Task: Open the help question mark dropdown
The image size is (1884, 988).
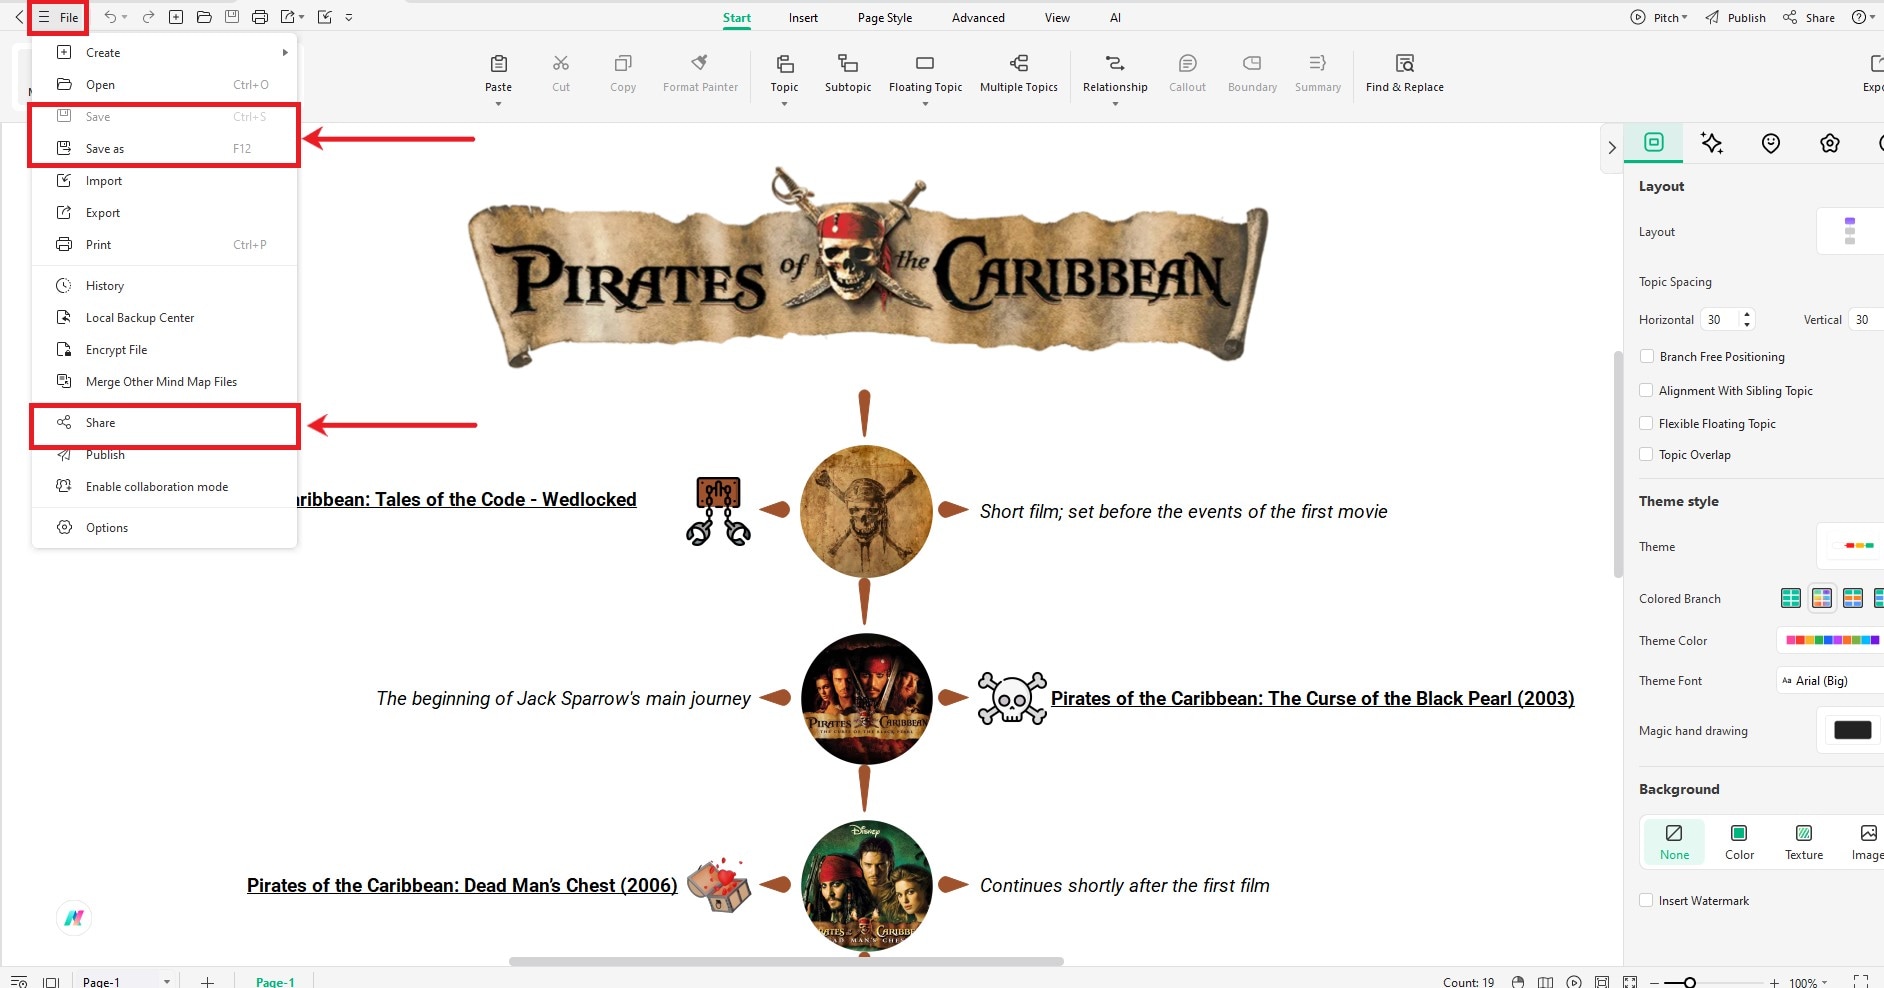Action: [1863, 17]
